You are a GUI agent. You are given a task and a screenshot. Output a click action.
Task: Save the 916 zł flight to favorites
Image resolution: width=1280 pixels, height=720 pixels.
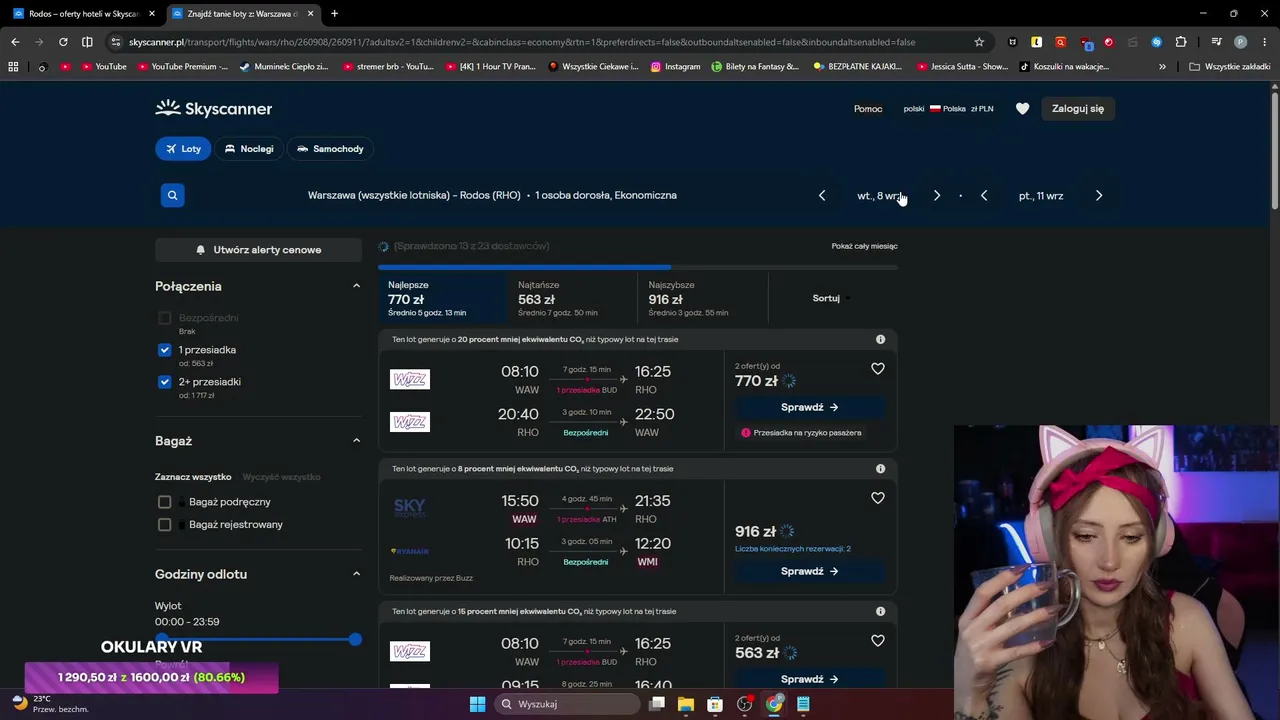[x=878, y=498]
